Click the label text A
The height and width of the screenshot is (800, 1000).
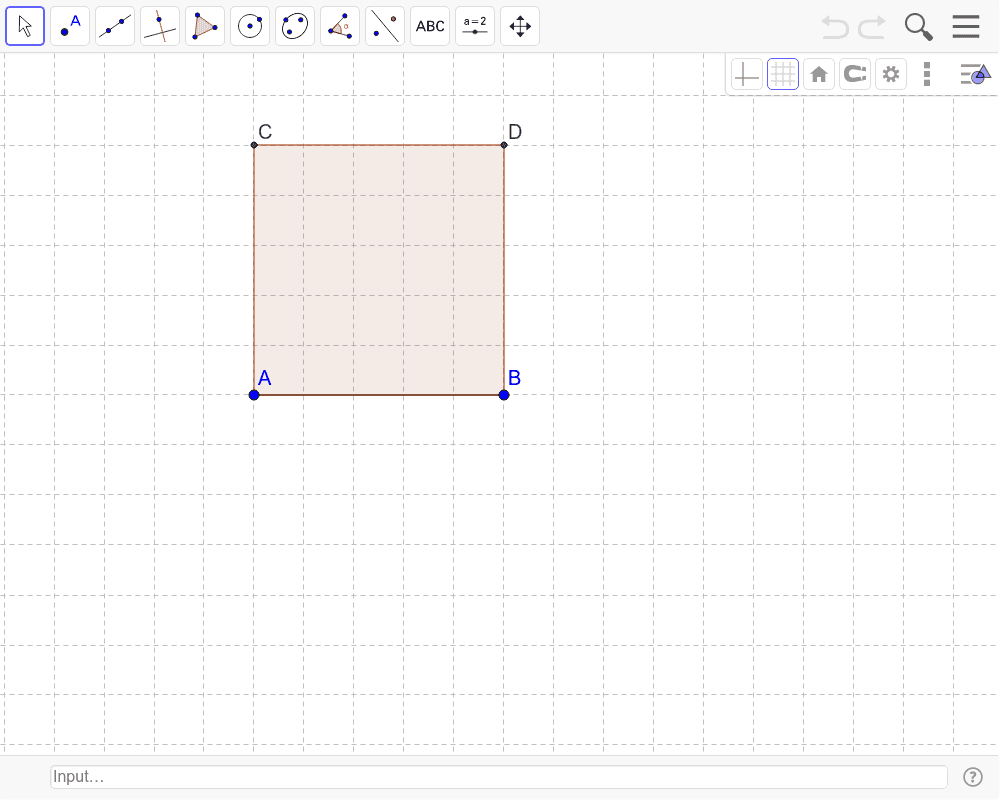point(265,378)
